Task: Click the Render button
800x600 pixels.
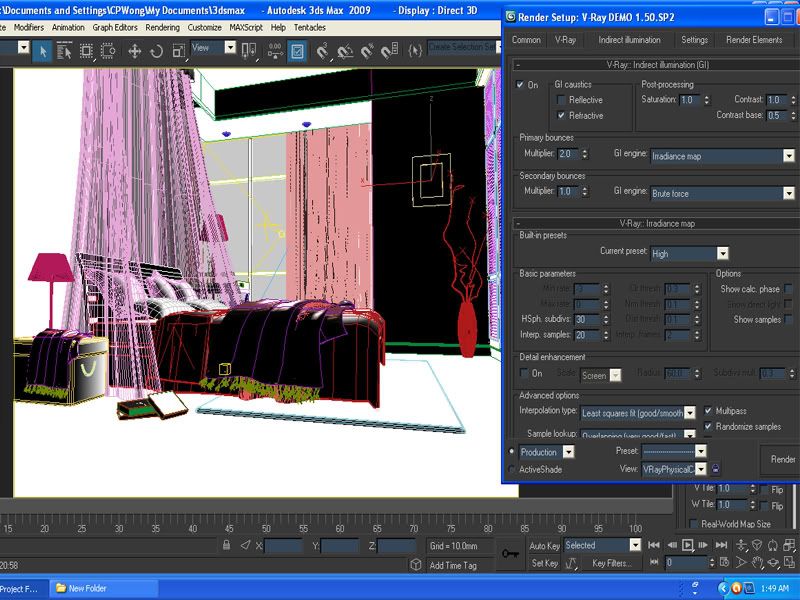Action: 782,459
